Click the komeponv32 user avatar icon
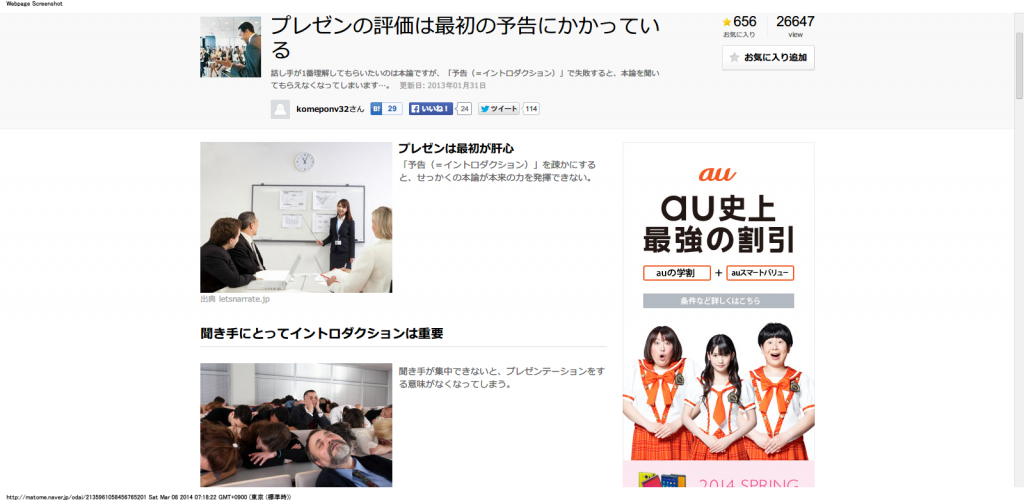Screen dimensions: 1024x500 pos(280,109)
